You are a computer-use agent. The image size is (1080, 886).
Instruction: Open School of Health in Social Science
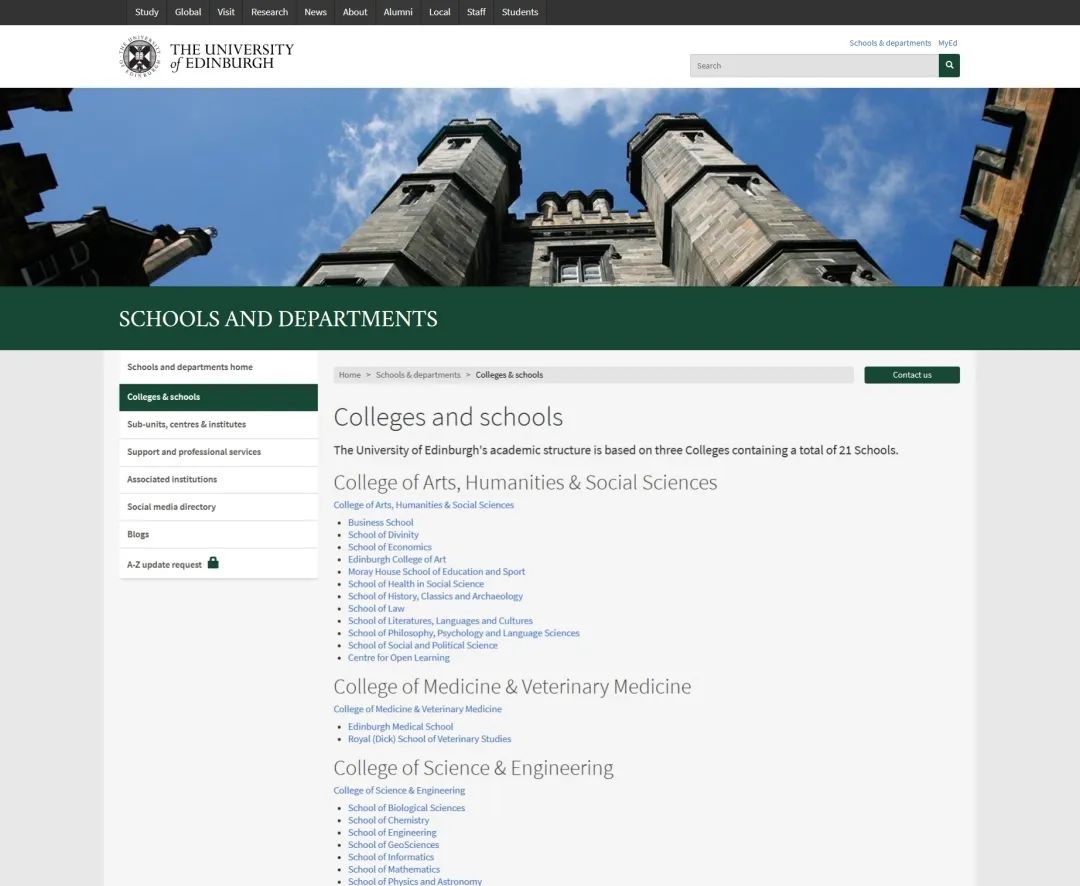(x=416, y=584)
